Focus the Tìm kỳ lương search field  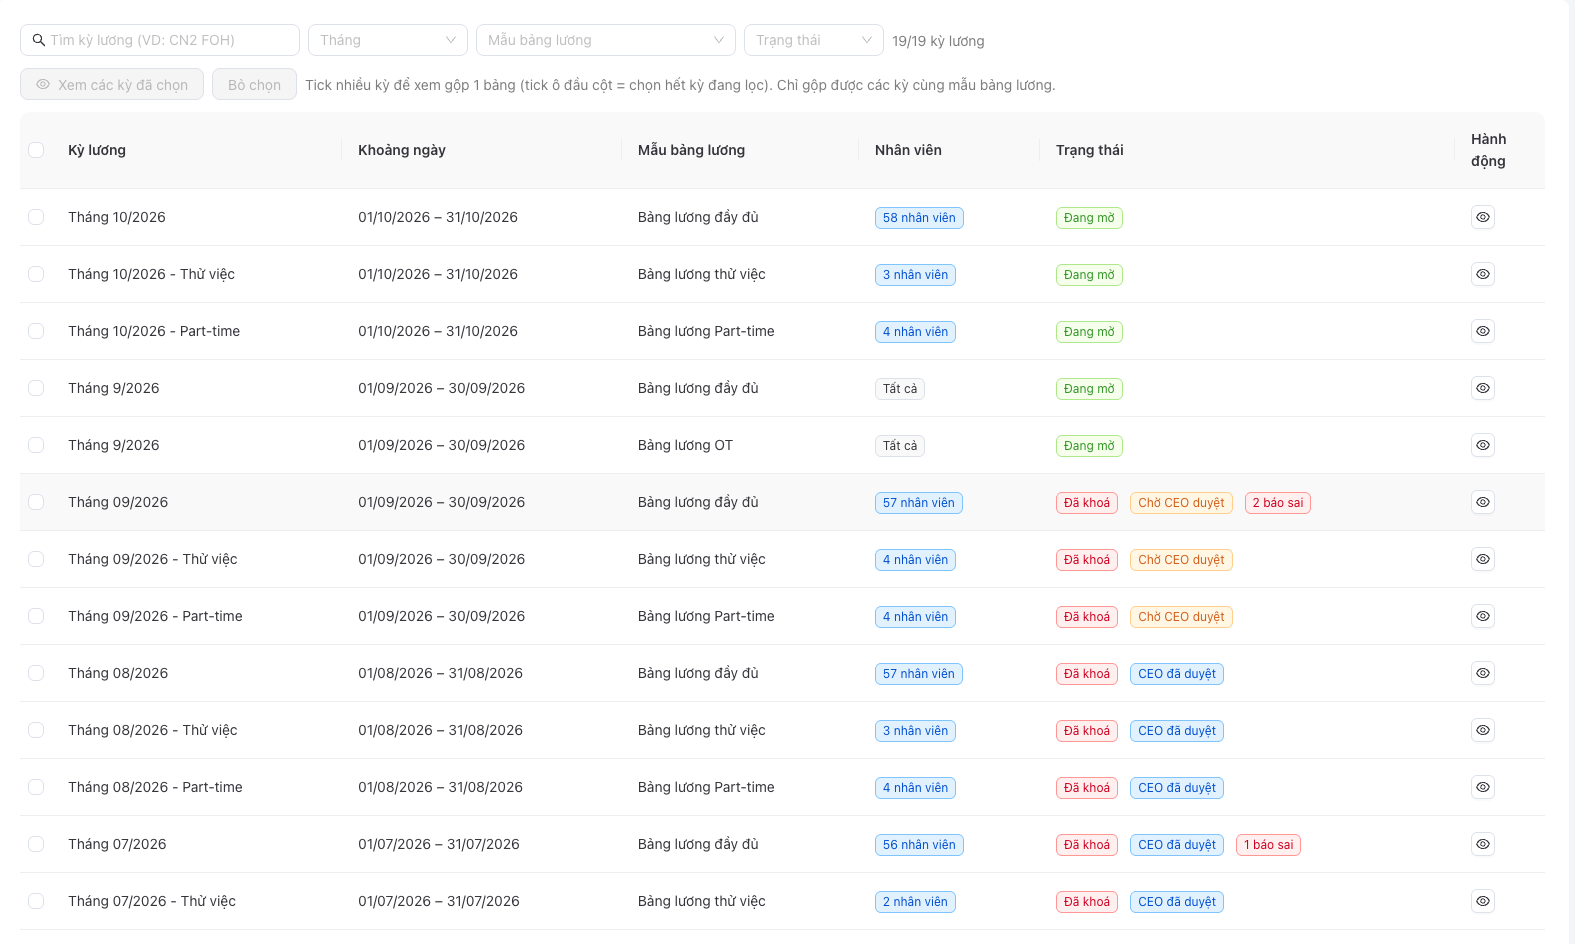click(x=160, y=40)
